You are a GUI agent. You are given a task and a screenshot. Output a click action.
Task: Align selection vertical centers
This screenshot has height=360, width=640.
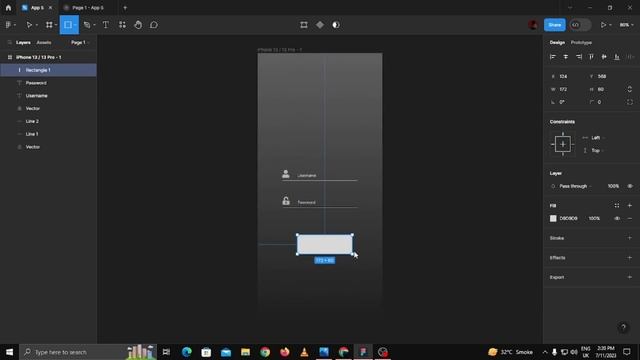coord(604,57)
